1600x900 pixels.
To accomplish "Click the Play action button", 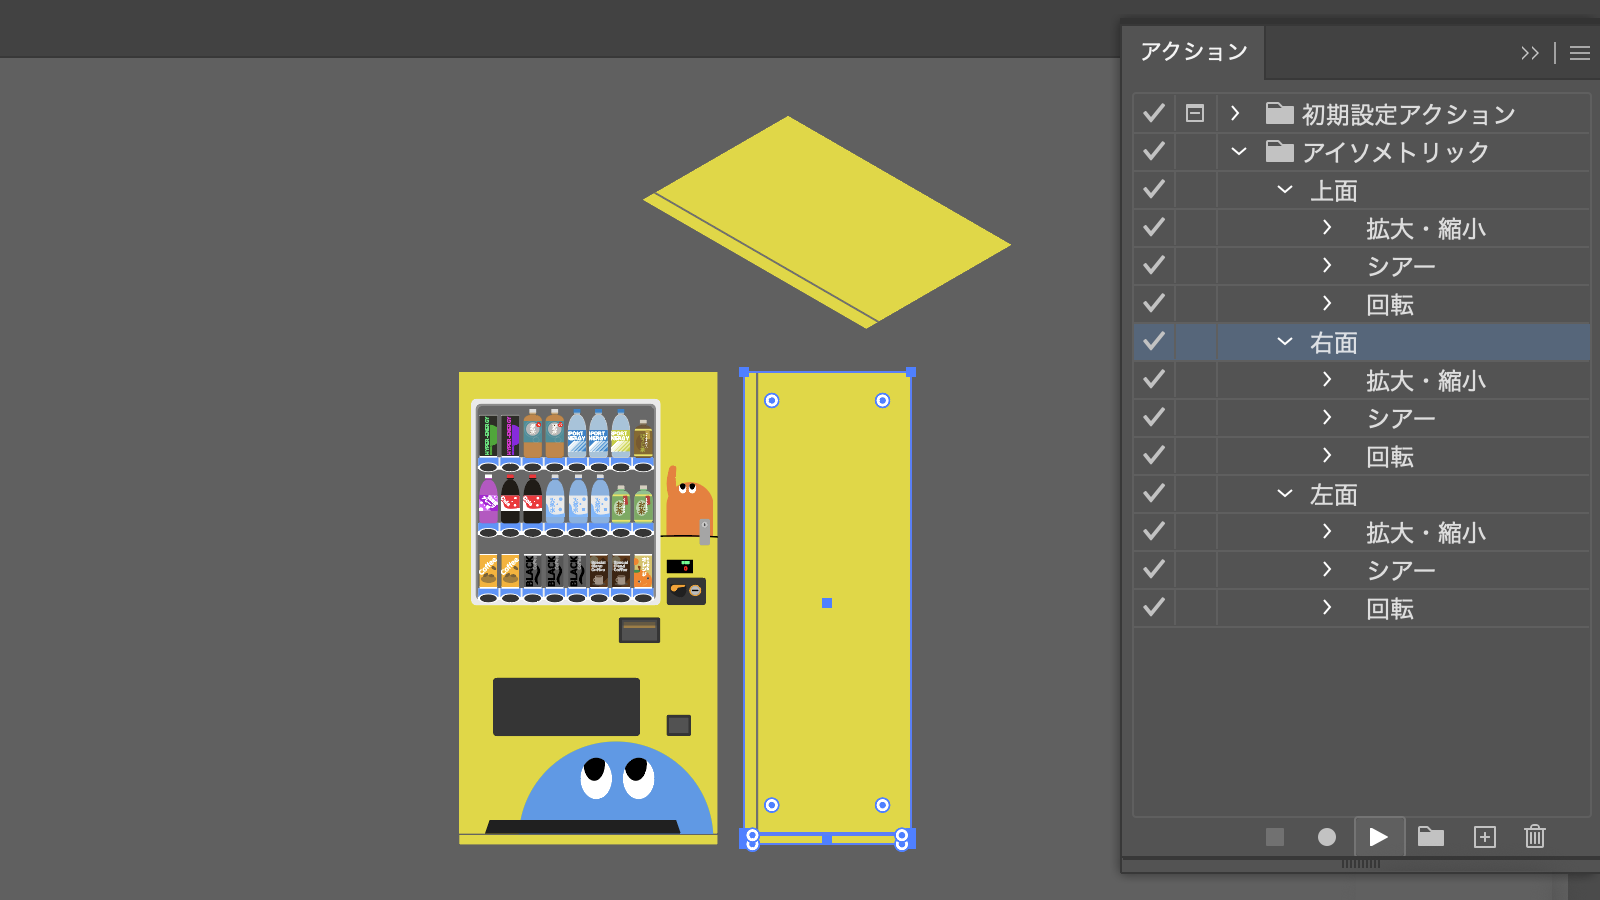I will 1378,837.
